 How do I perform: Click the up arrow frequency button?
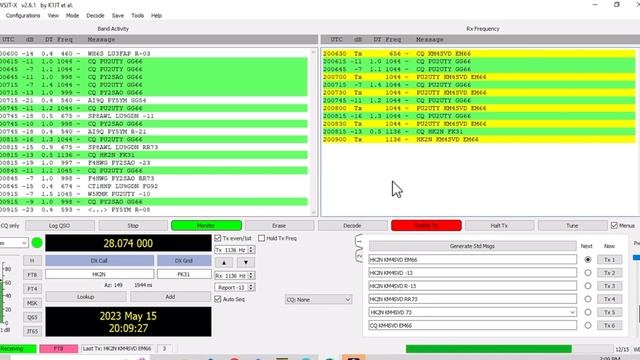224,262
